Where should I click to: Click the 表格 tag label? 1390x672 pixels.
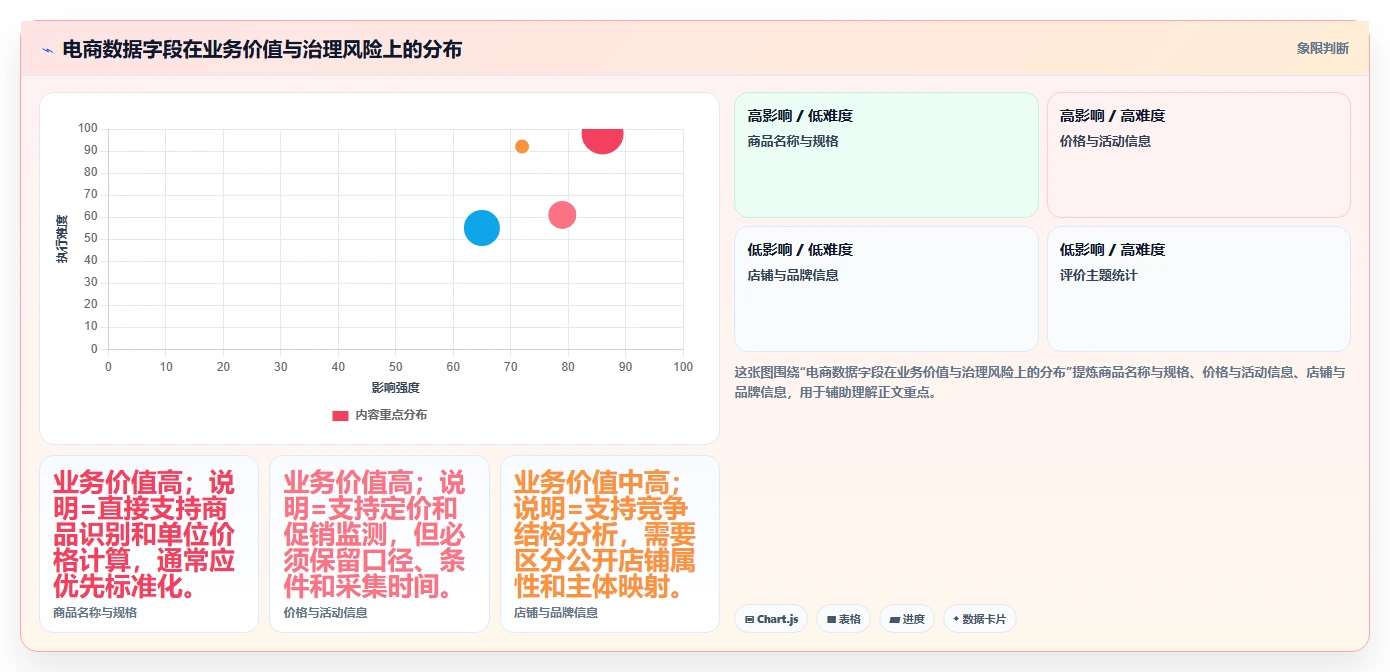point(850,620)
